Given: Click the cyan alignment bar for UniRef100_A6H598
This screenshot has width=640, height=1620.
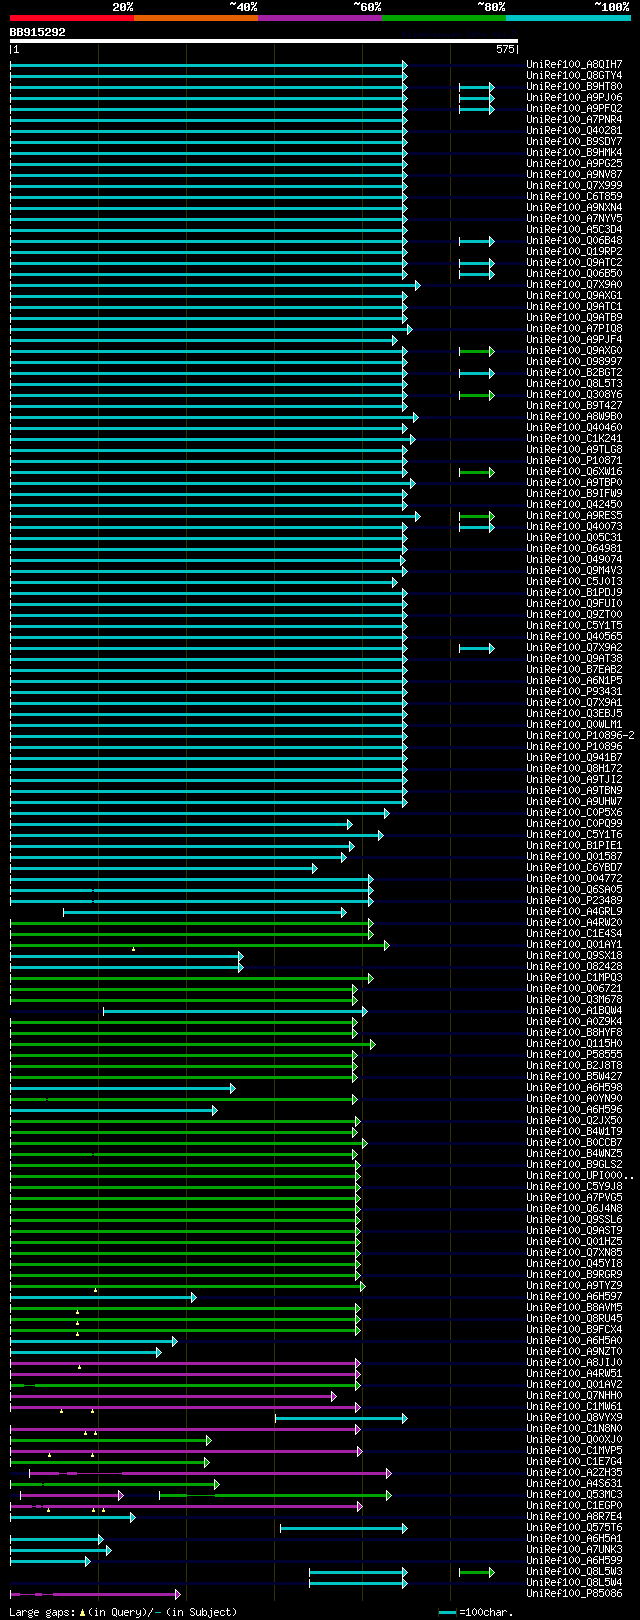Looking at the screenshot, I should [x=123, y=1088].
